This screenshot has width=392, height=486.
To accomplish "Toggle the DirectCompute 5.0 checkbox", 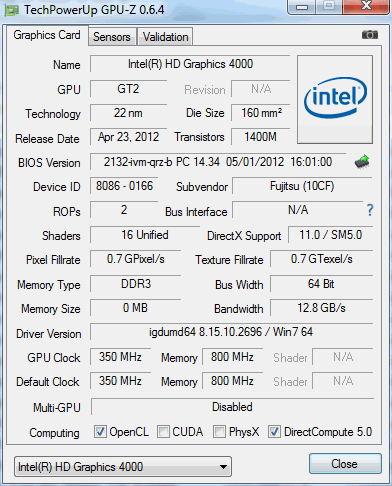I will coord(274,432).
